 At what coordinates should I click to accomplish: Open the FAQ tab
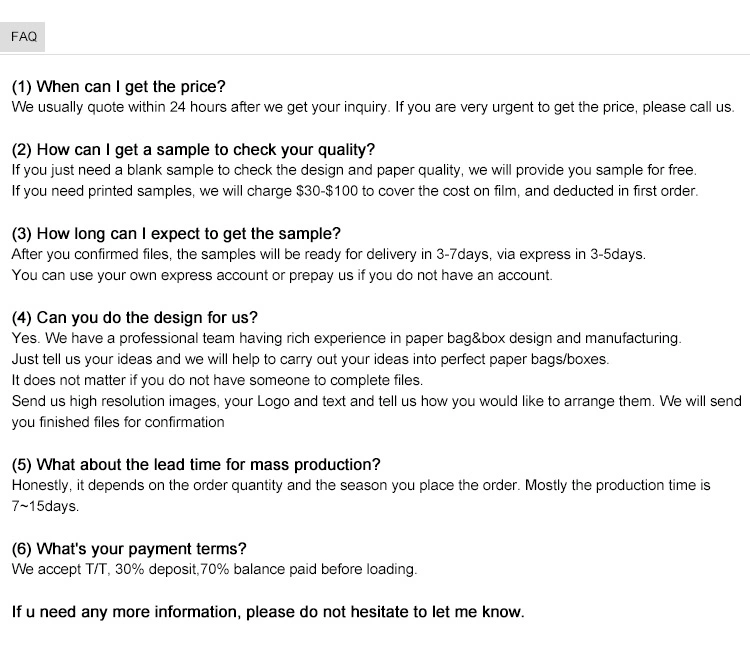(24, 37)
